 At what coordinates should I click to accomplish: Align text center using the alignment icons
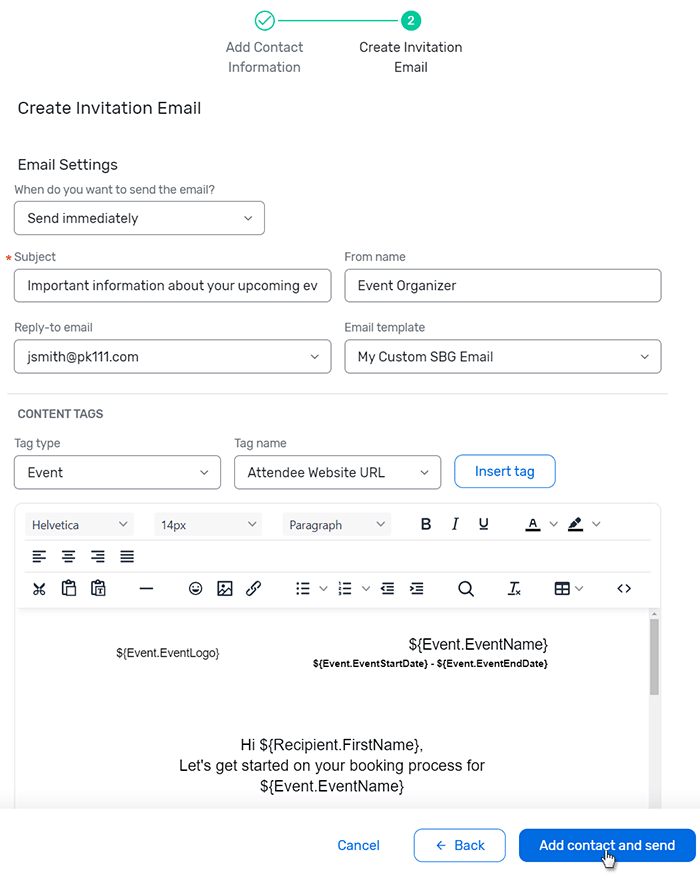pyautogui.click(x=70, y=556)
